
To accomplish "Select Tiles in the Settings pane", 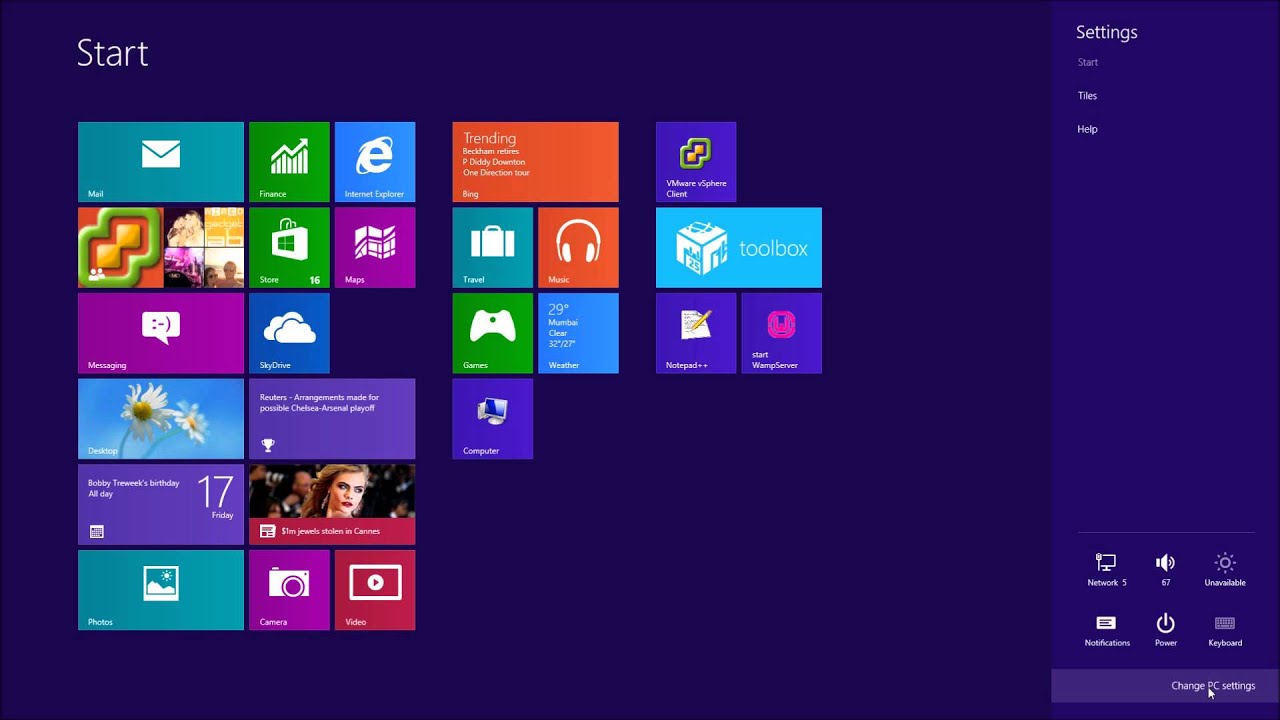I will tap(1087, 96).
